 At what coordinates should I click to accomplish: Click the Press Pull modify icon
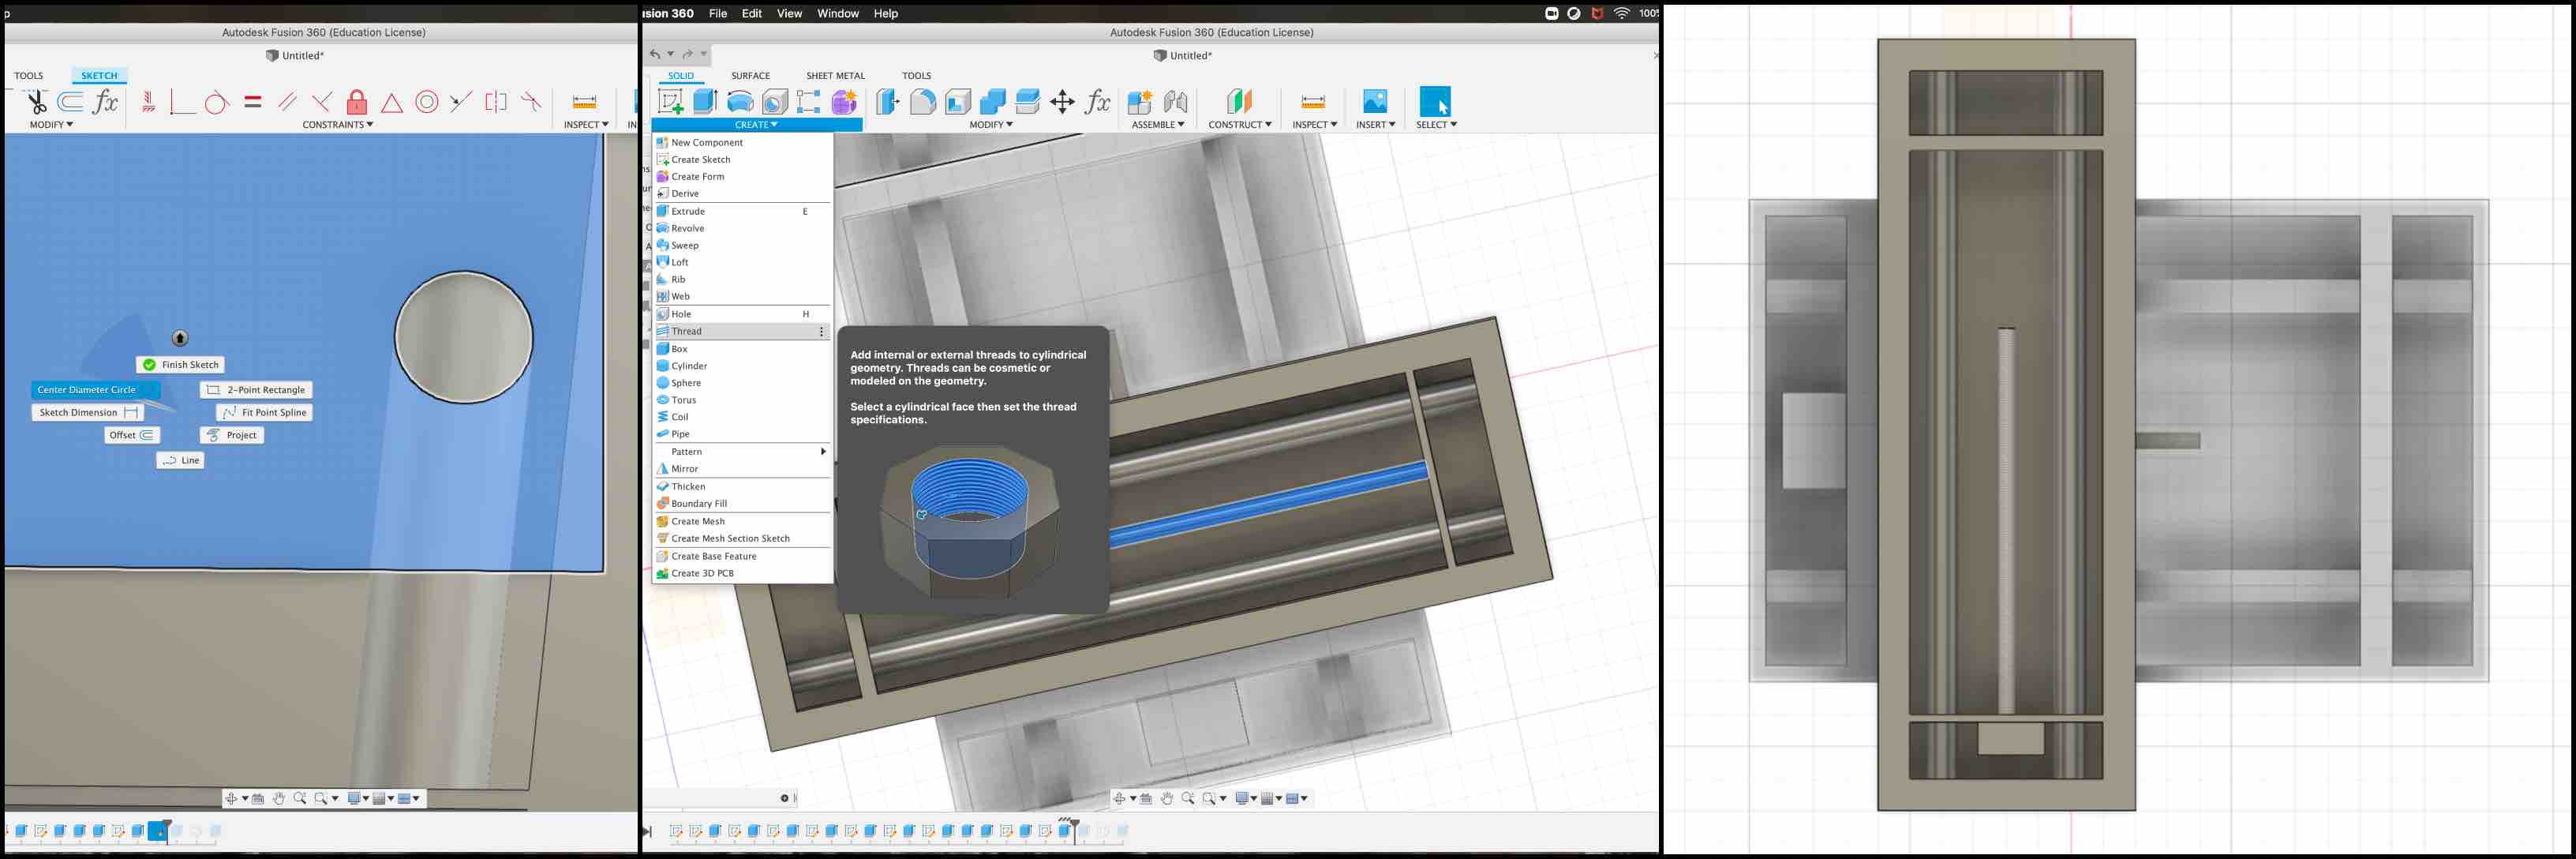(x=887, y=101)
